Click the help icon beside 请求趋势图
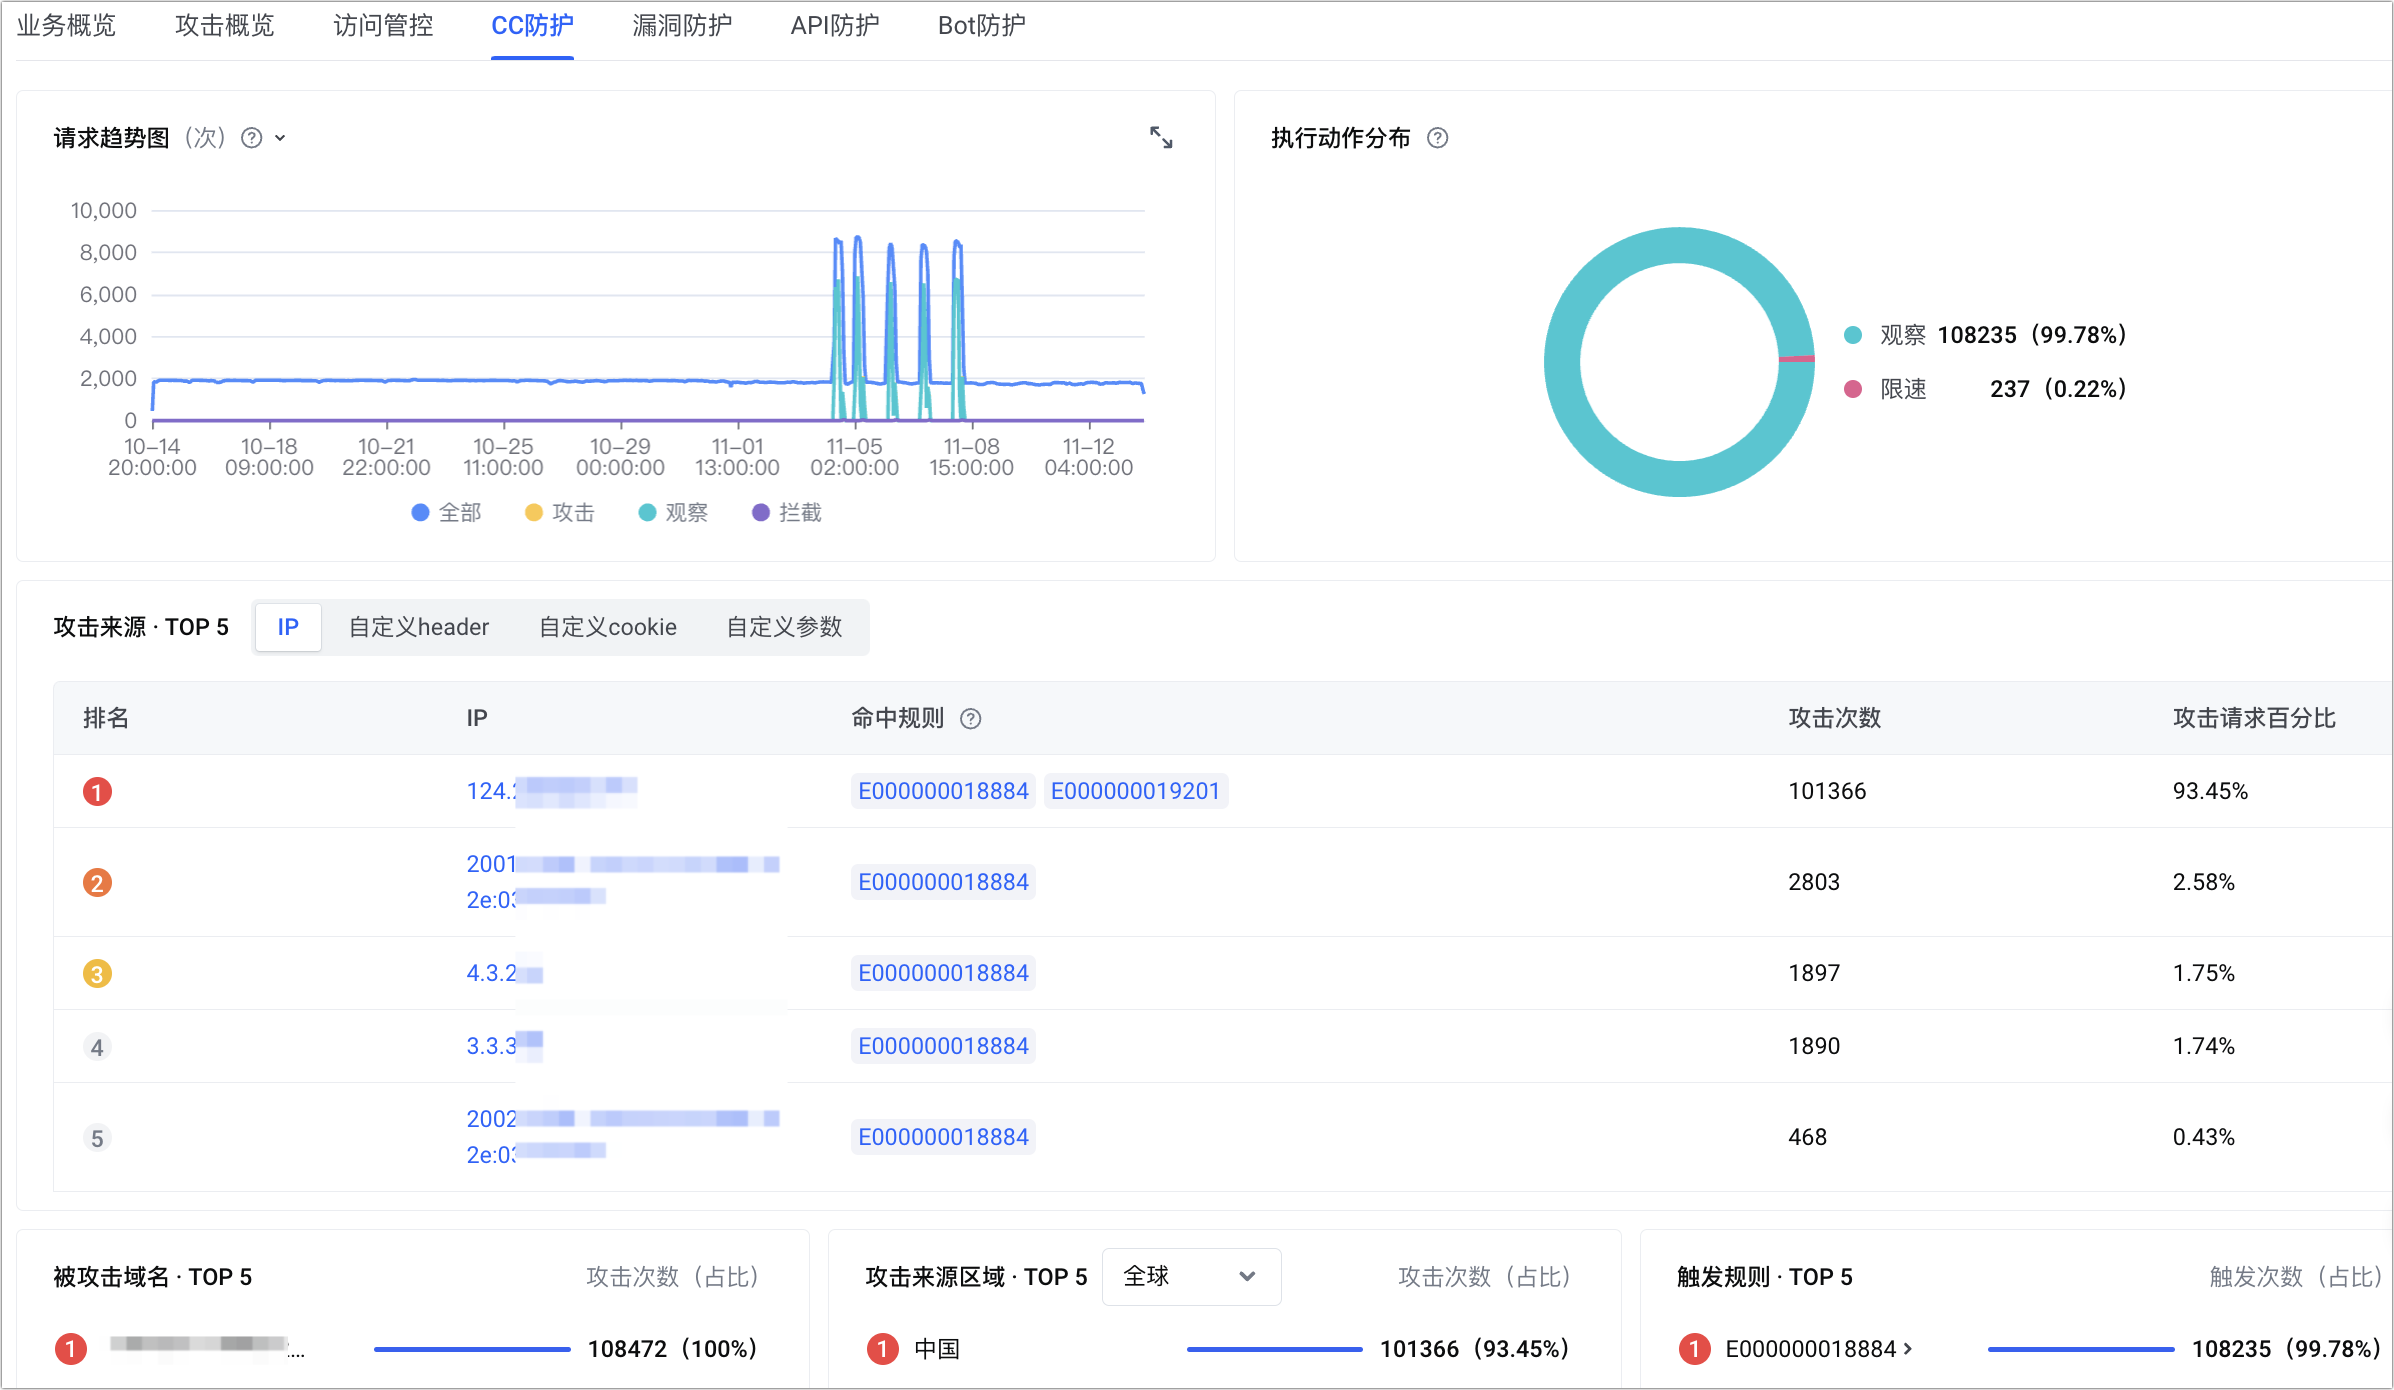The width and height of the screenshot is (2394, 1390). coord(252,138)
